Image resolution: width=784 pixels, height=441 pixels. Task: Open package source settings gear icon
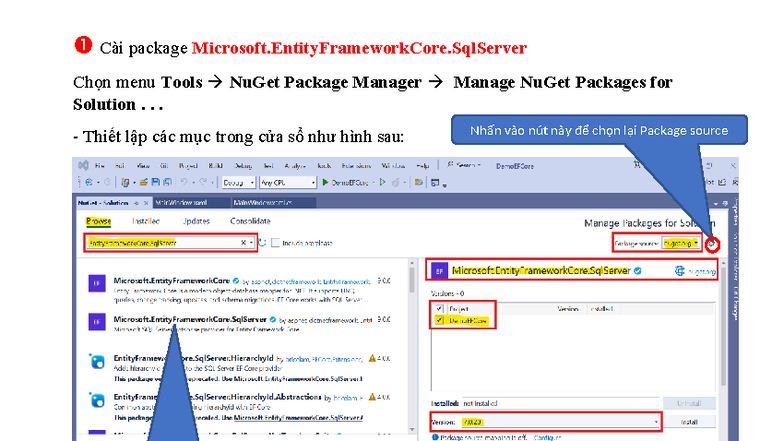[712, 244]
